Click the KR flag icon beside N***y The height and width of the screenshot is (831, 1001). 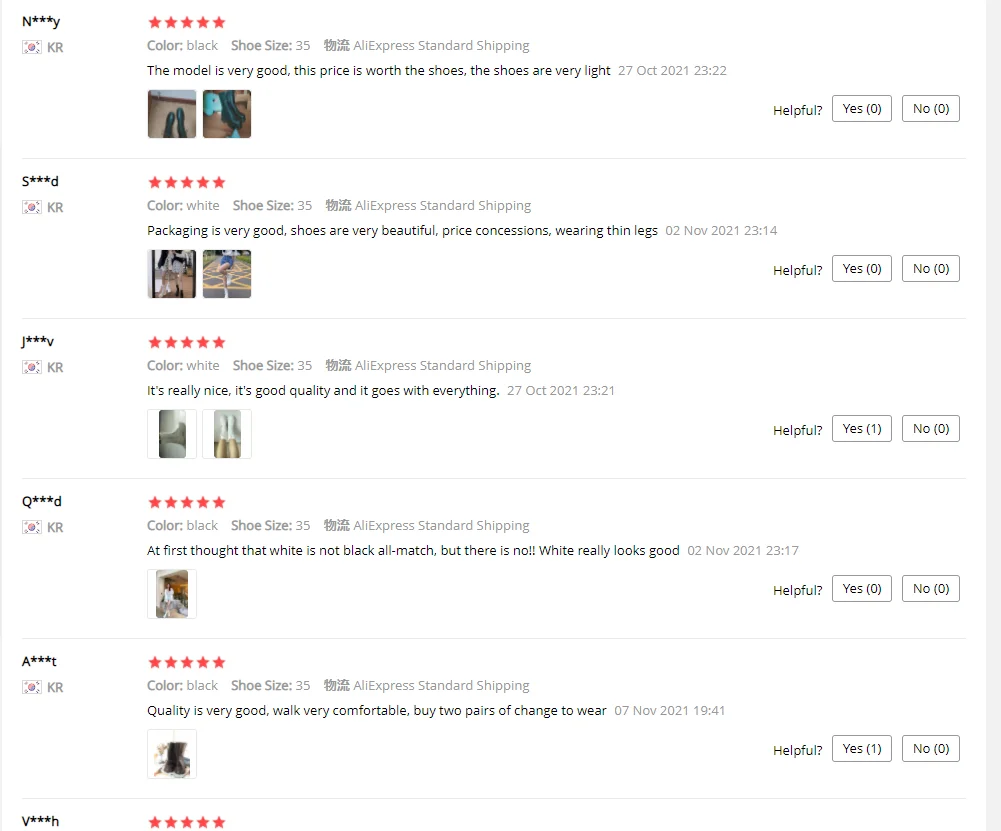(x=32, y=47)
